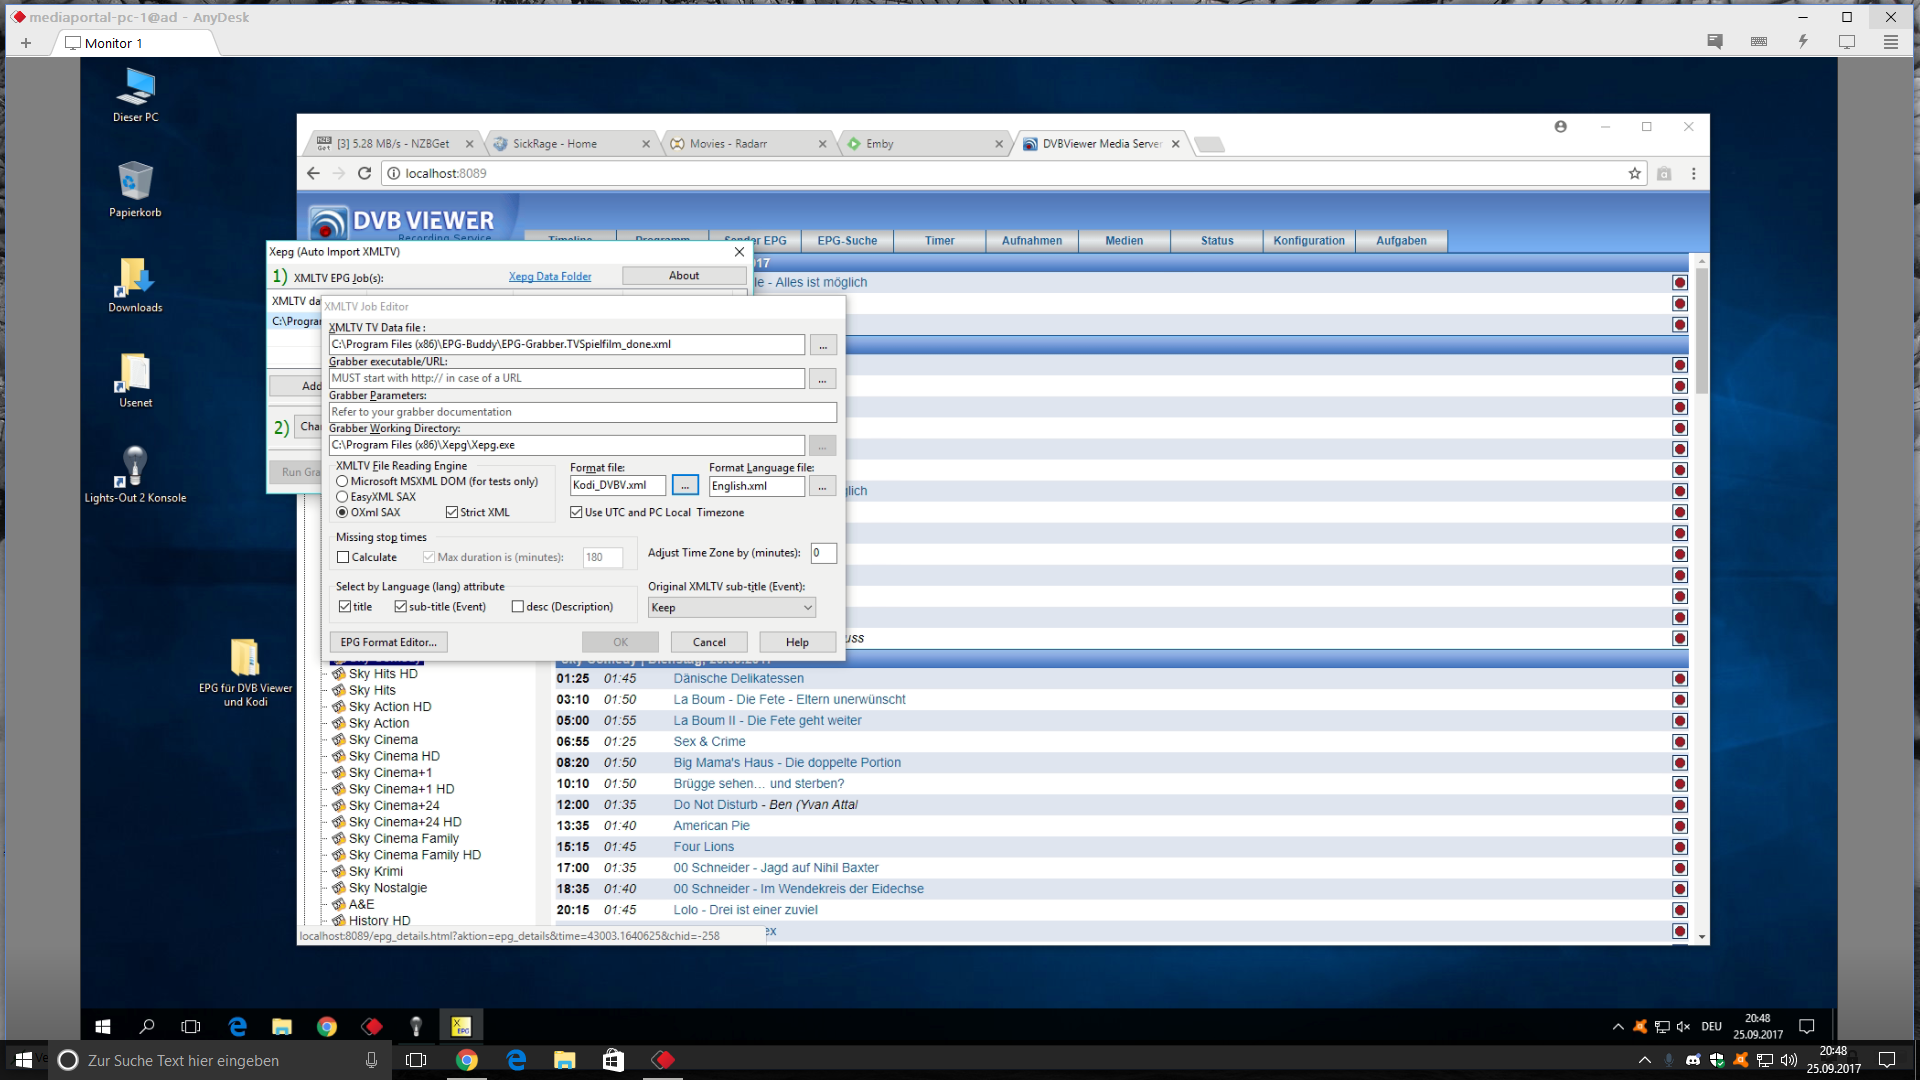This screenshot has height=1080, width=1920.
Task: Open remote taskbar File Explorer
Action: click(x=282, y=1026)
